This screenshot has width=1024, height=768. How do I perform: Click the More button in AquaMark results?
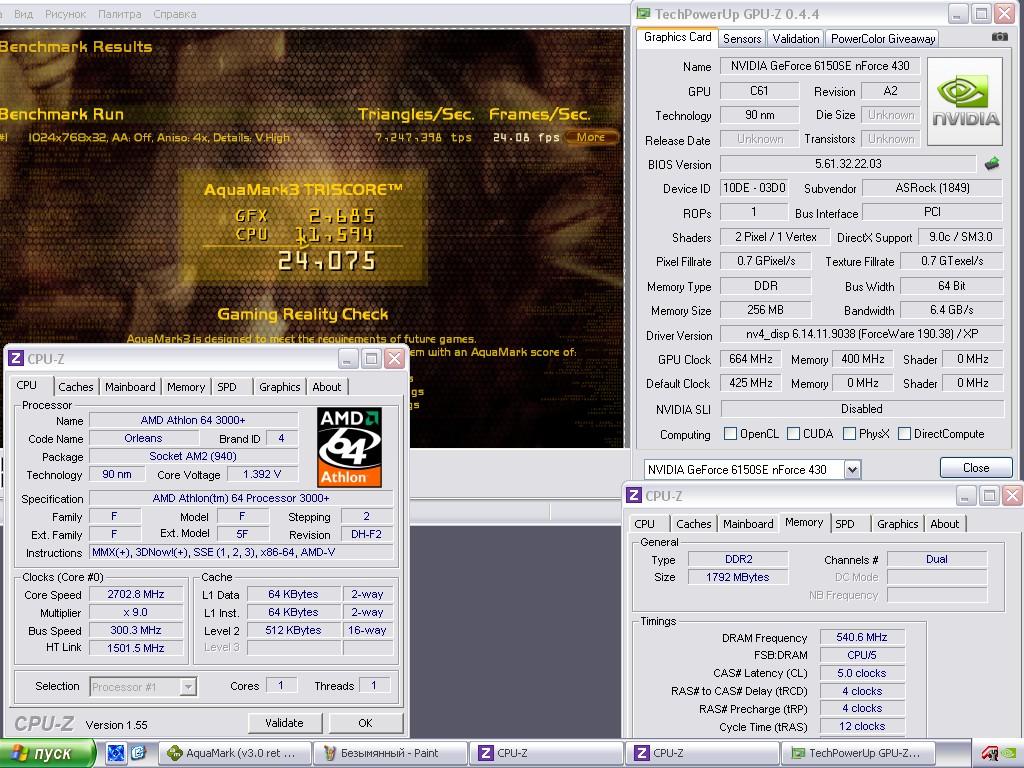coord(590,137)
